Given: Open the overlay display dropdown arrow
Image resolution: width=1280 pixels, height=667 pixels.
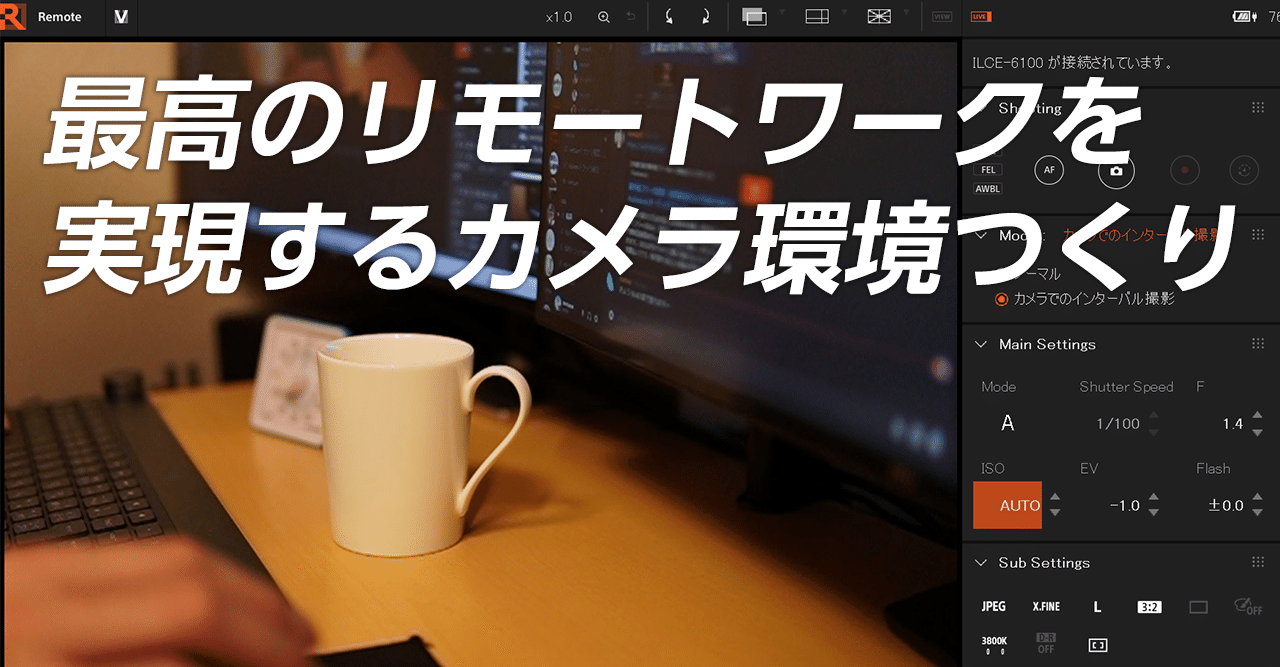Looking at the screenshot, I should tap(782, 12).
